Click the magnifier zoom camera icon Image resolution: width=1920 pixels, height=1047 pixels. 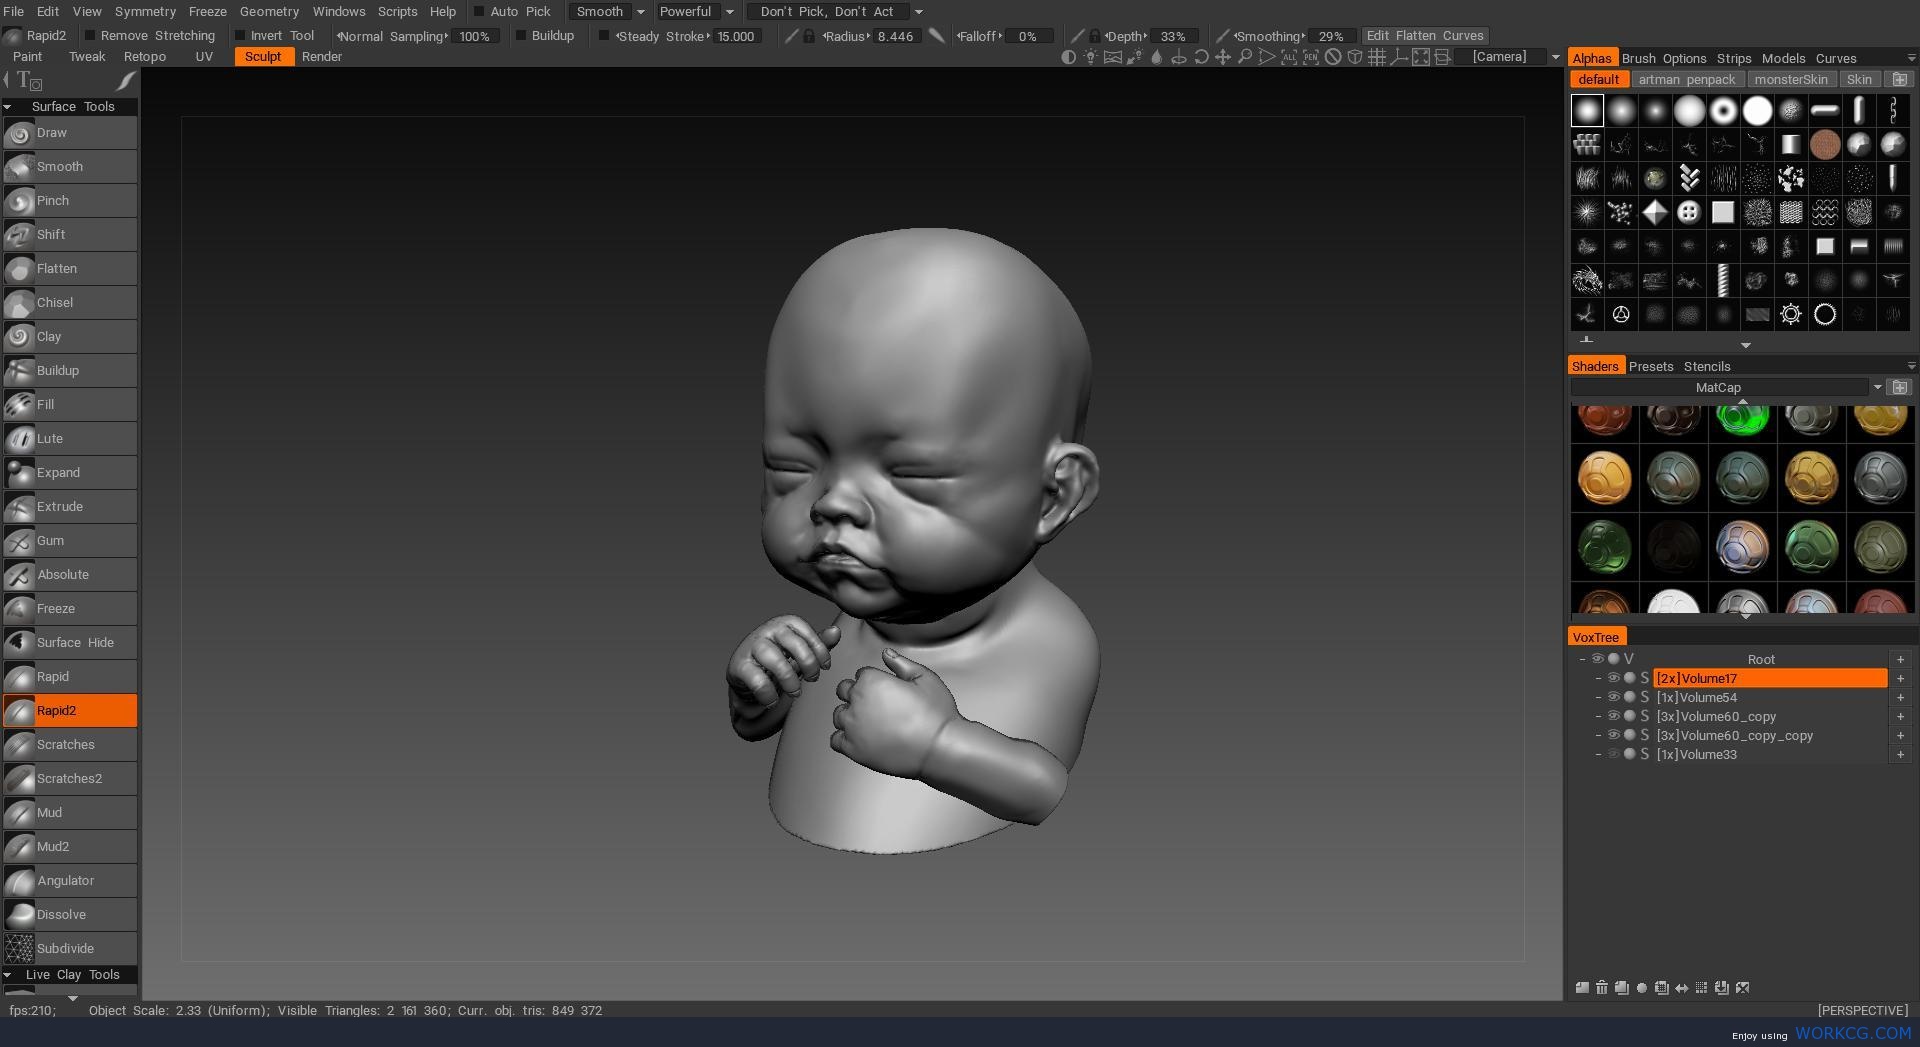pyautogui.click(x=1245, y=57)
